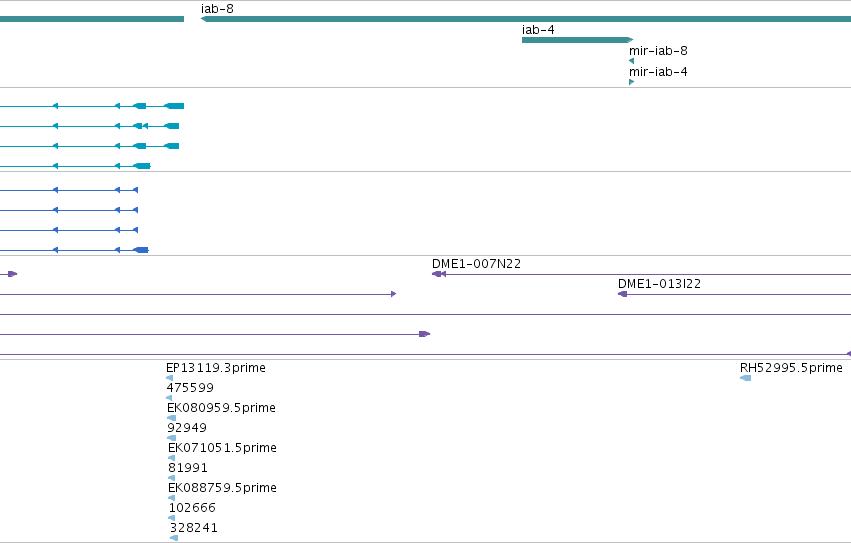Select the iab-8 gene span bar
Viewport: 851px width, 543px height.
point(526,19)
